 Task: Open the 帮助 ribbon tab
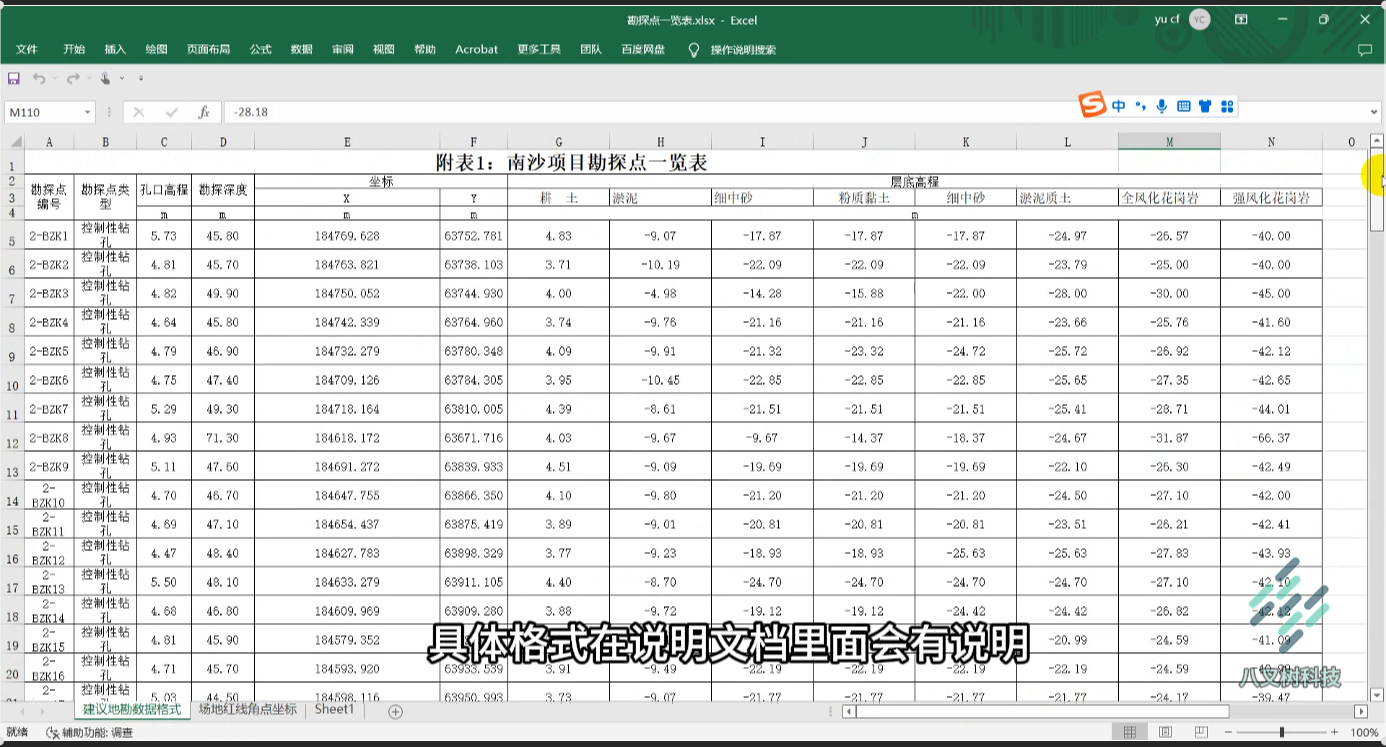[425, 49]
